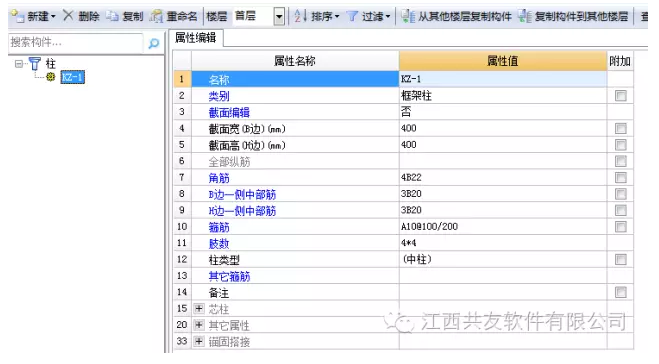Click the 复制构件到其他楼层 button label

581,17
